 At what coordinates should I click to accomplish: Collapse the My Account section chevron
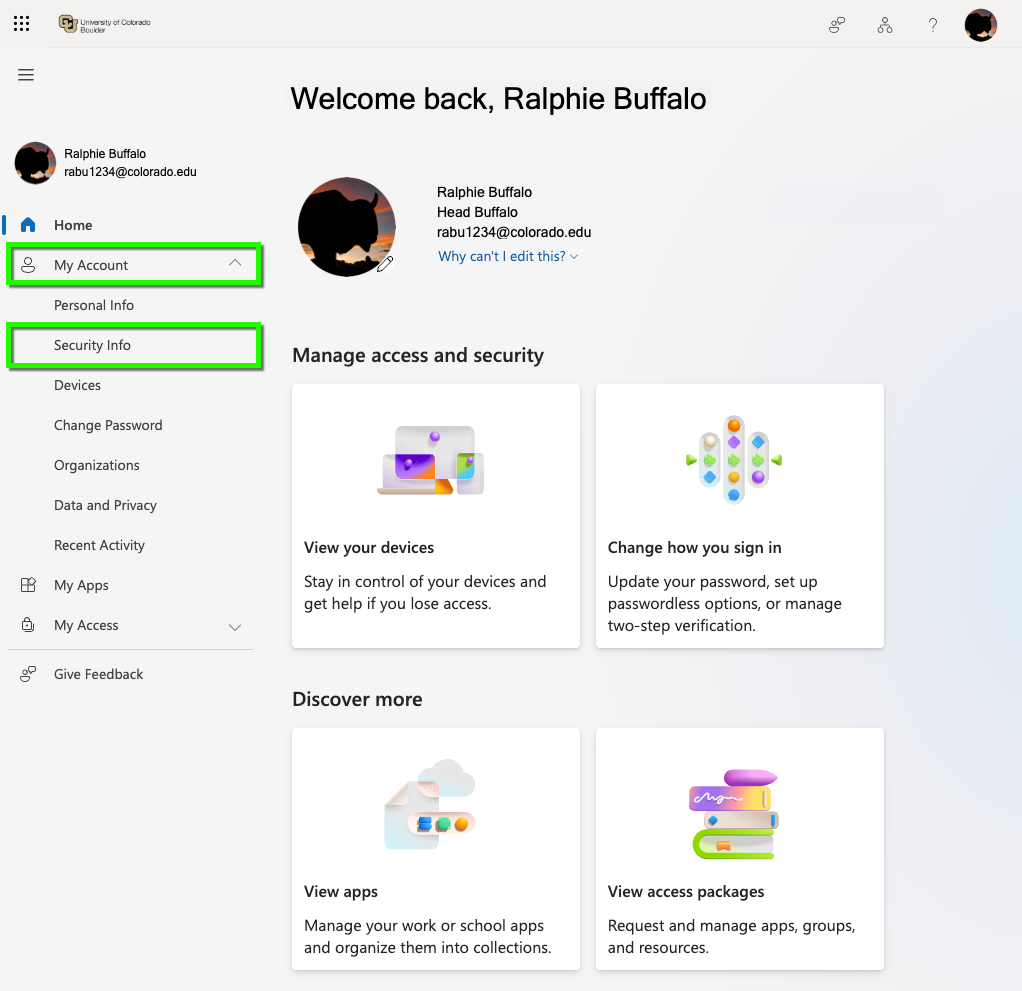coord(235,263)
